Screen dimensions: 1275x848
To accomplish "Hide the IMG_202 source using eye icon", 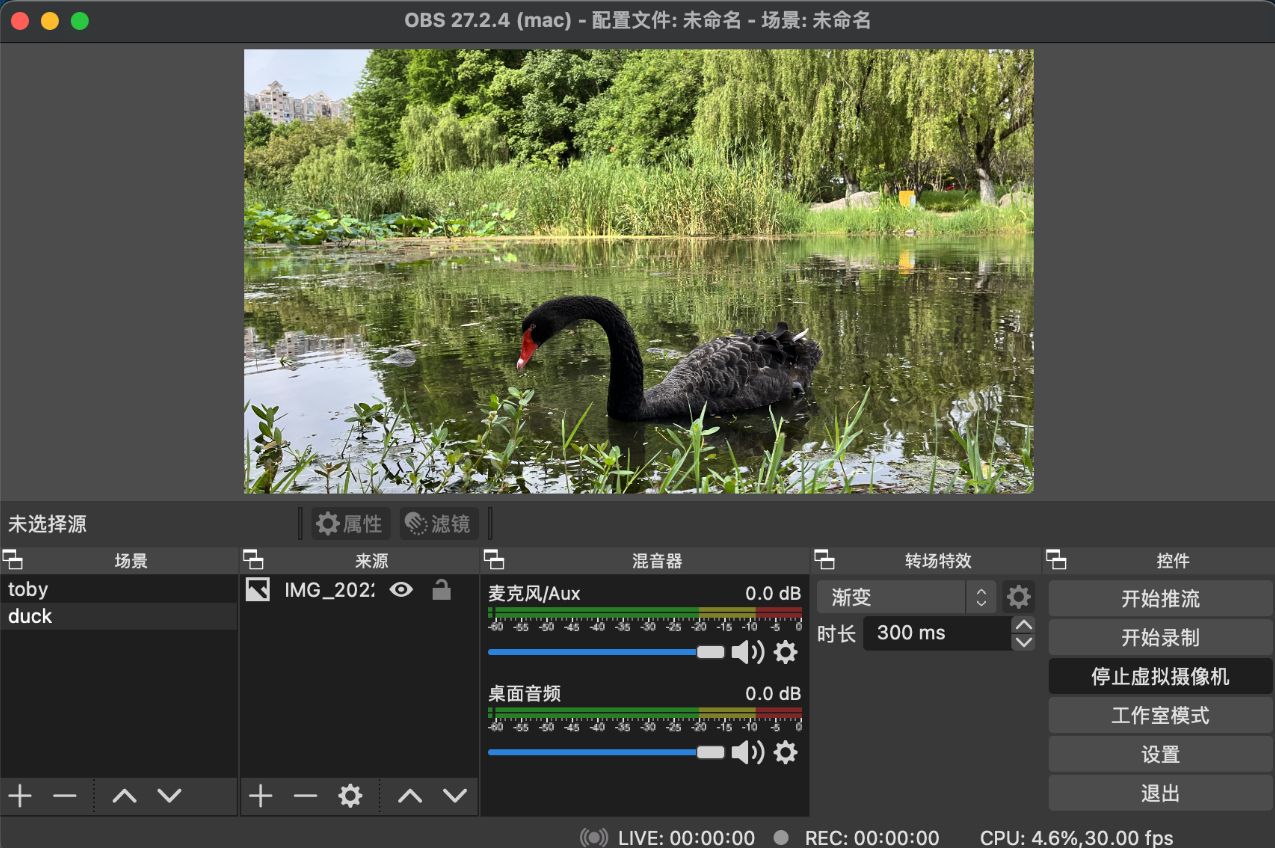I will (x=401, y=590).
